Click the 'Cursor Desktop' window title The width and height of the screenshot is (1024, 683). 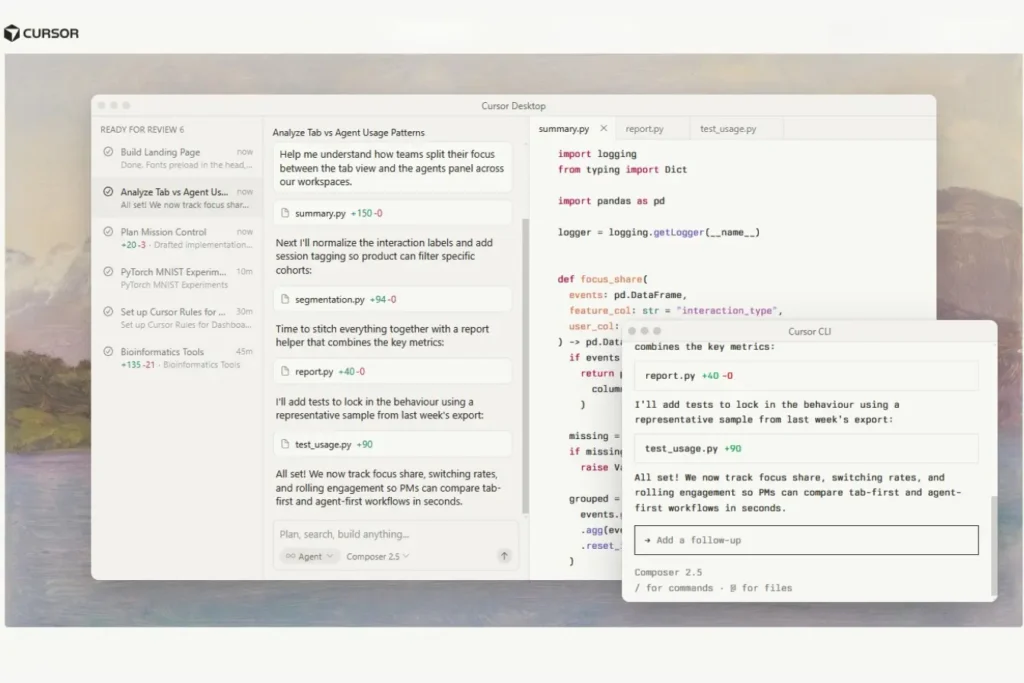513,106
